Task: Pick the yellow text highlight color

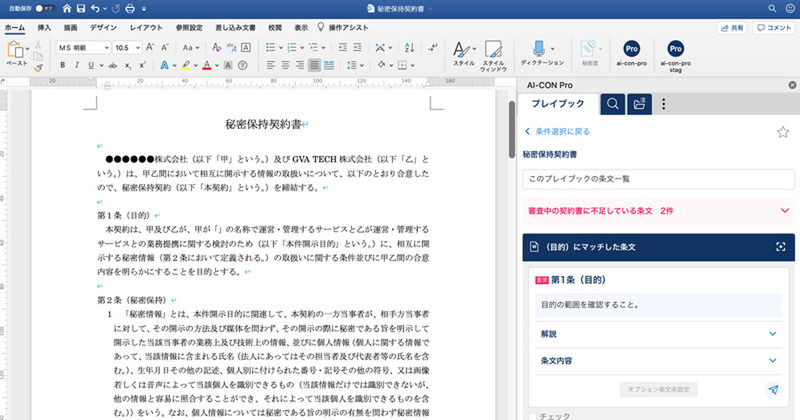Action: coord(186,65)
